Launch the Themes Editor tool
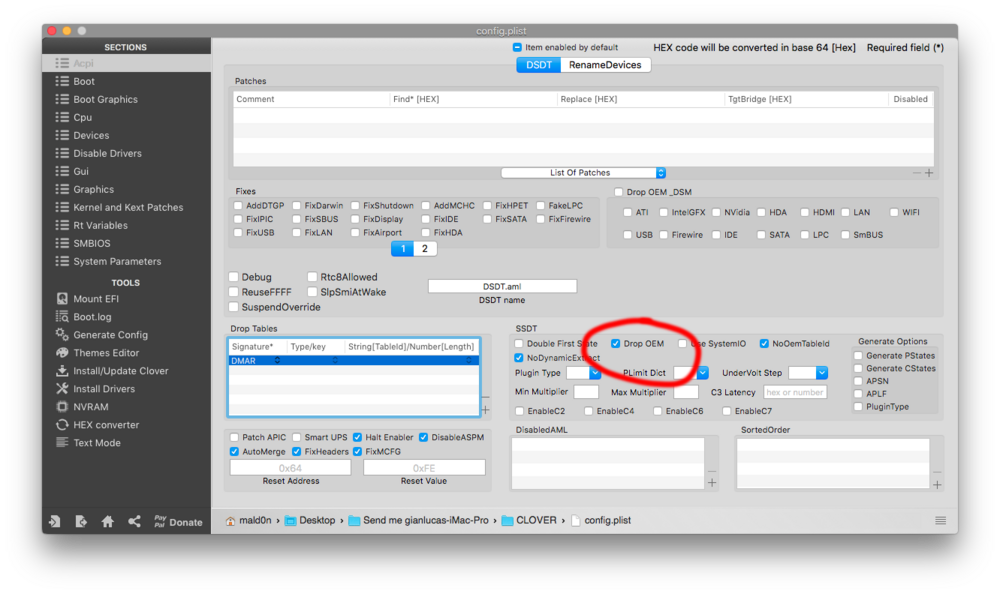Image resolution: width=1000 pixels, height=594 pixels. click(105, 353)
